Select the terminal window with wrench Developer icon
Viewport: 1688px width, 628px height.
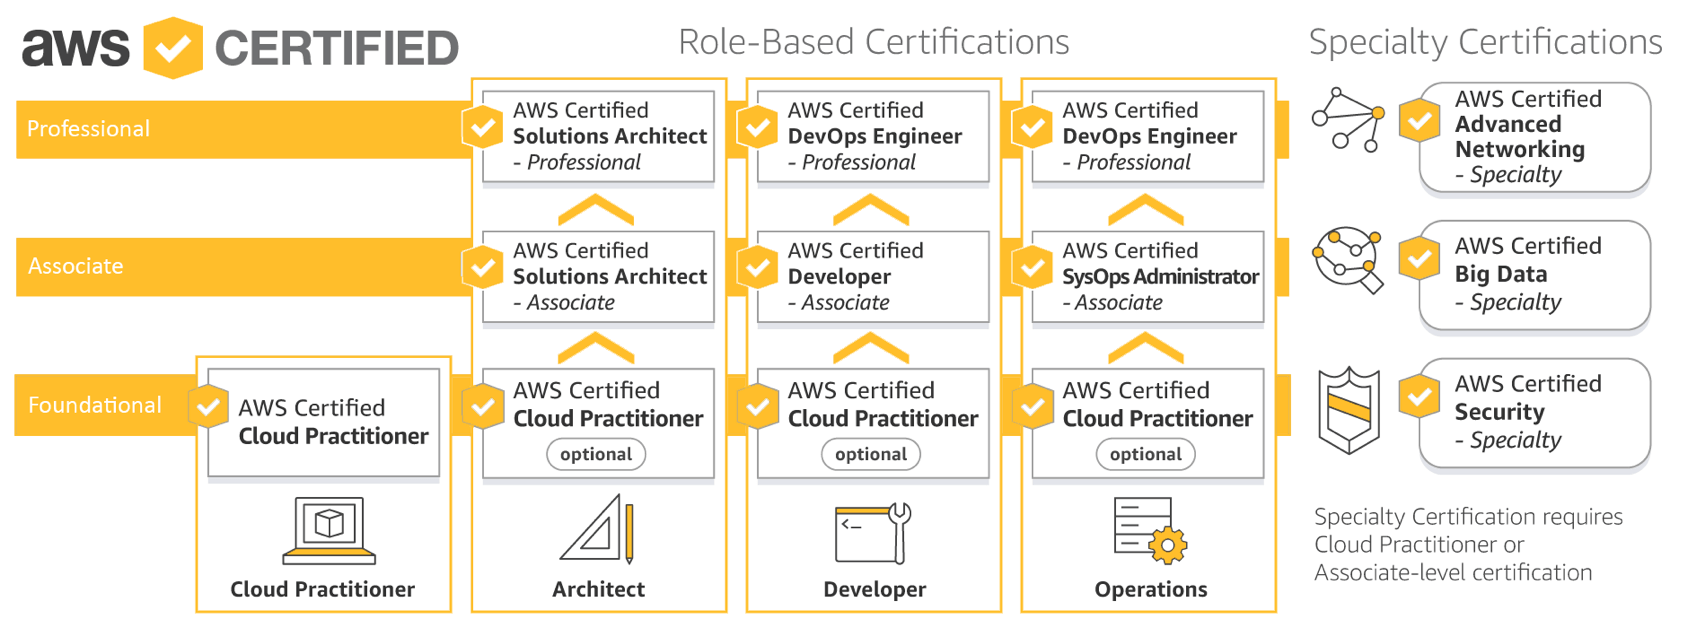(873, 533)
